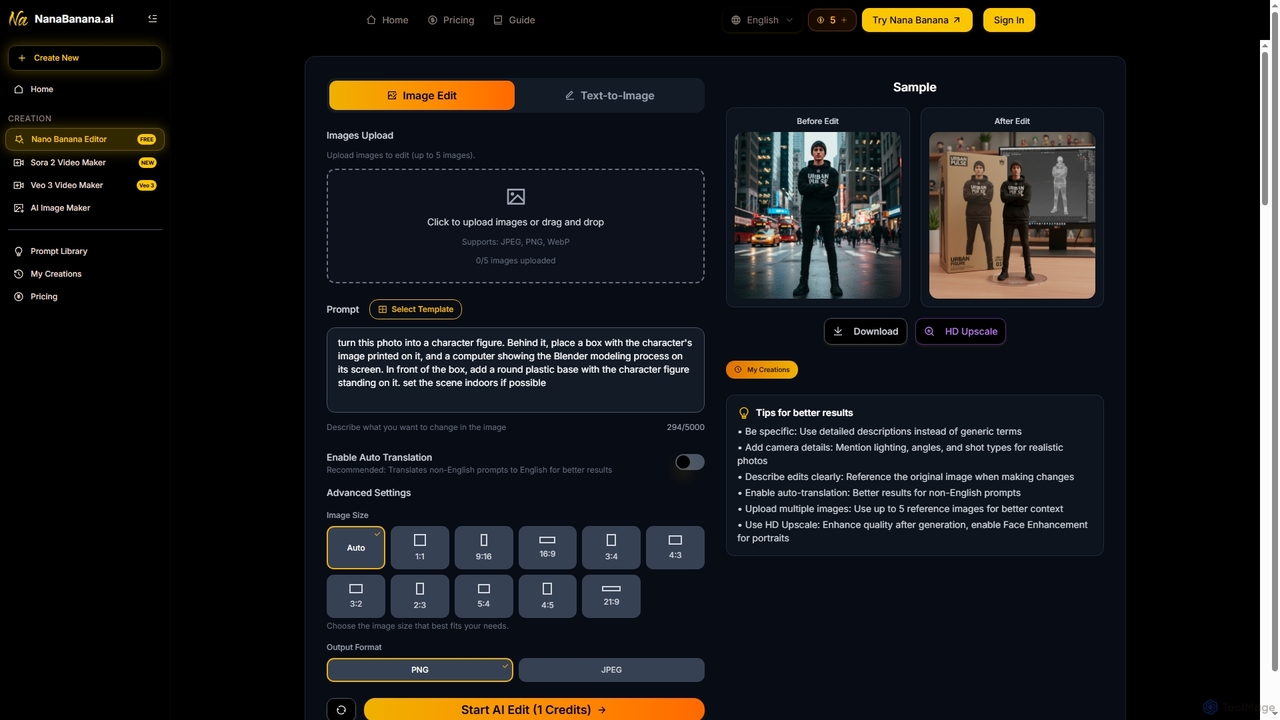Select the 2:3 image size
1280x720 pixels.
point(420,596)
